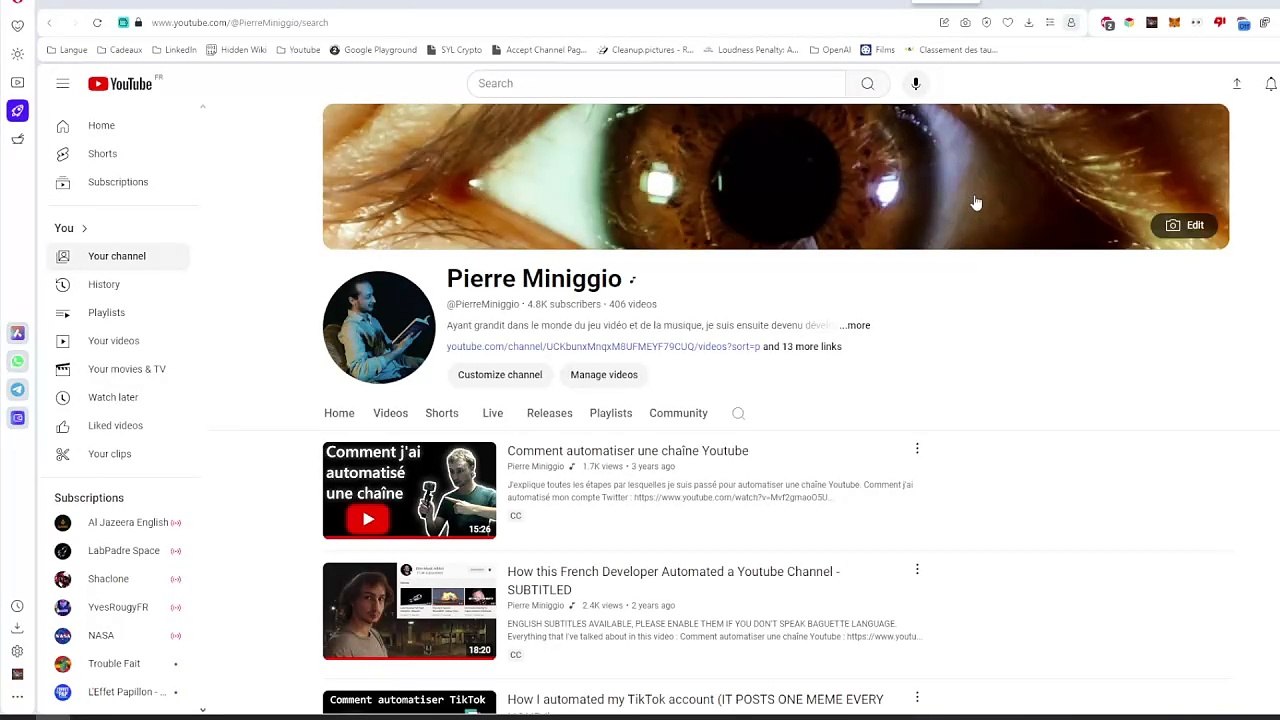The height and width of the screenshot is (720, 1280).
Task: Open the OpenAI bookmarks folder
Action: click(x=830, y=50)
